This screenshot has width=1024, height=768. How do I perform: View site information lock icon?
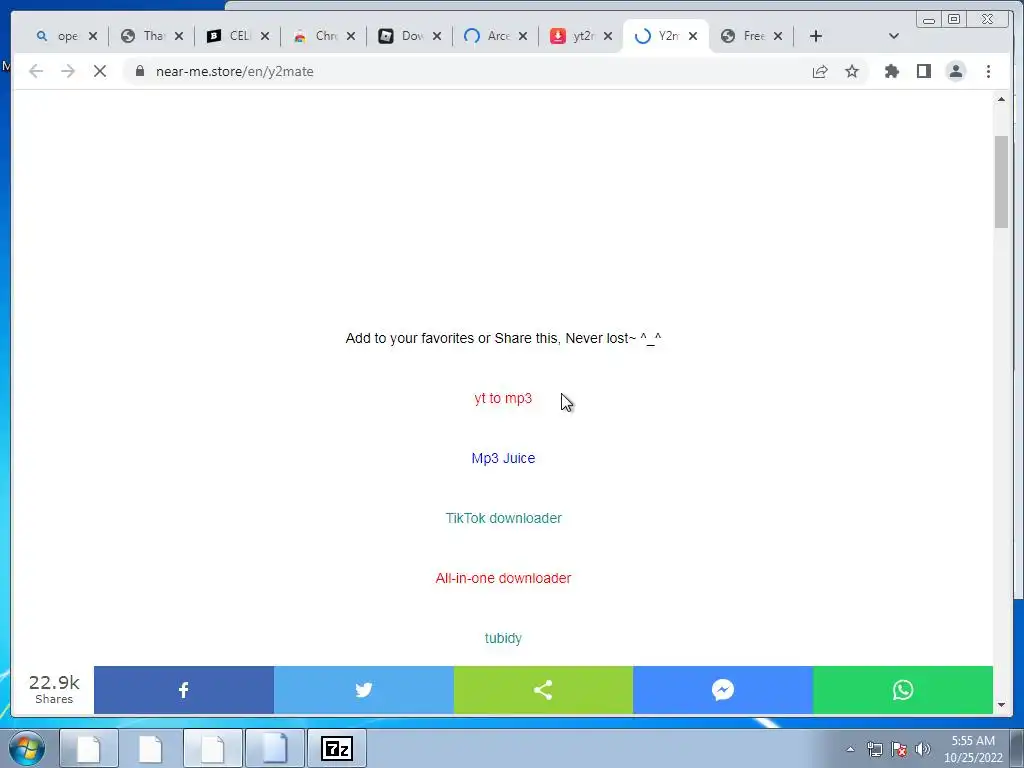[x=140, y=71]
